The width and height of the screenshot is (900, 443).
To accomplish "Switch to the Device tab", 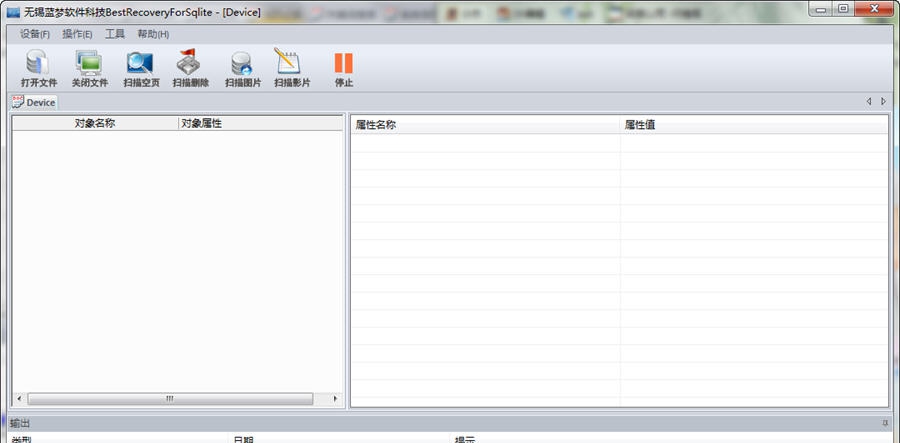I will 34,102.
